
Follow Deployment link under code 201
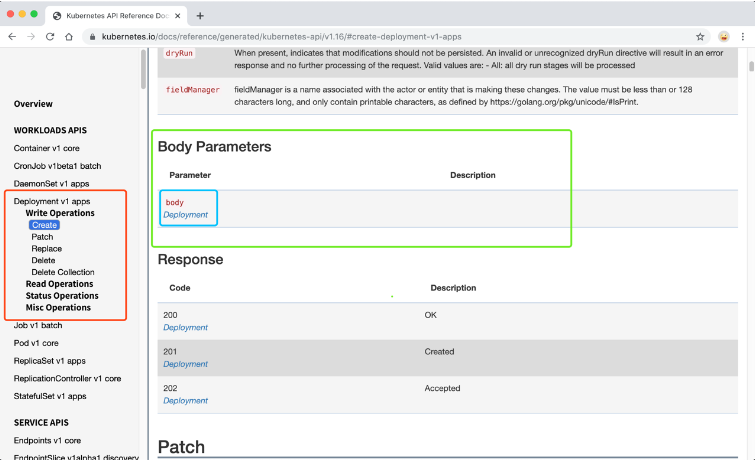click(x=185, y=364)
